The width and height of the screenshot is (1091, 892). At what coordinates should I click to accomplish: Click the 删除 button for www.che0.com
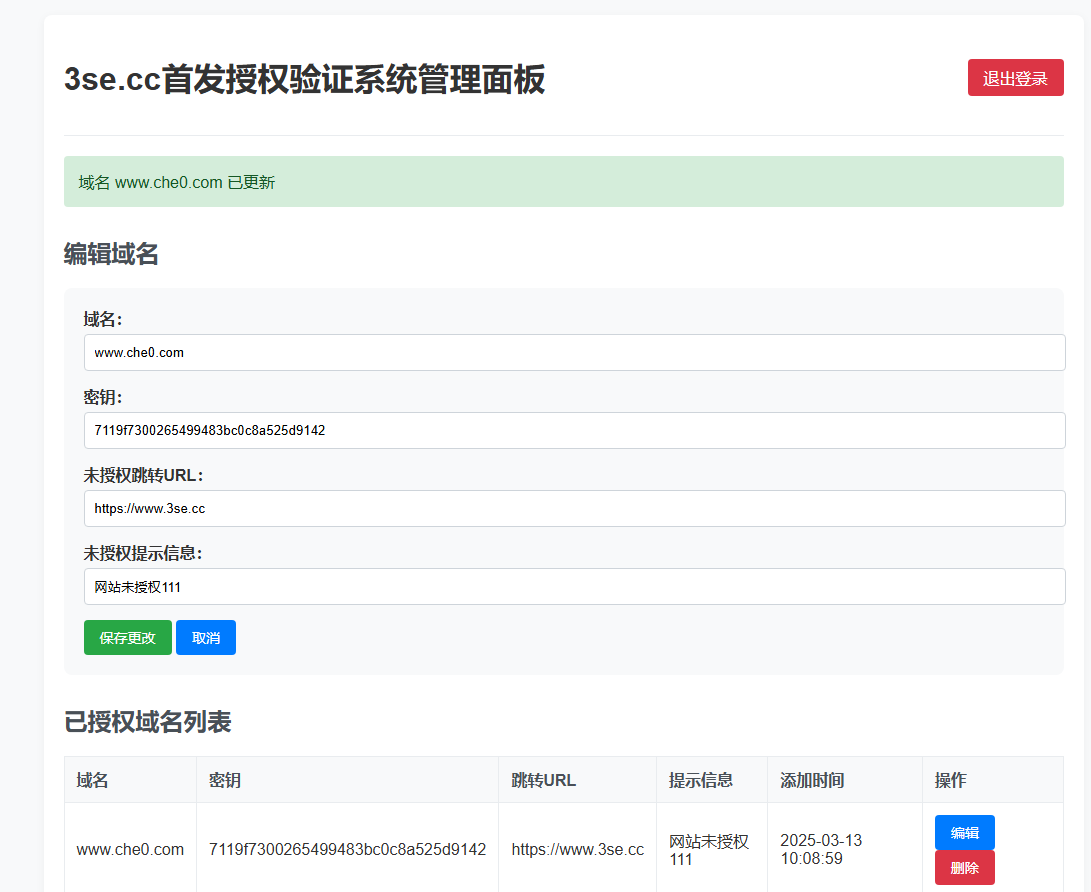(x=964, y=867)
